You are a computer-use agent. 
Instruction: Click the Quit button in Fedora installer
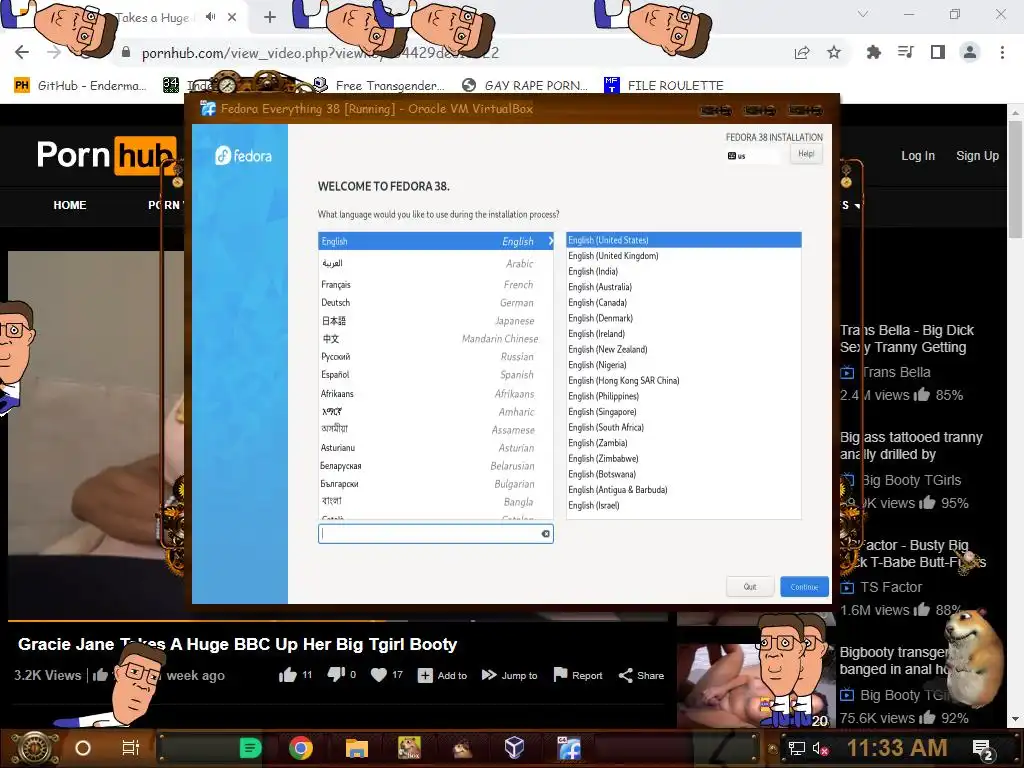(x=750, y=586)
